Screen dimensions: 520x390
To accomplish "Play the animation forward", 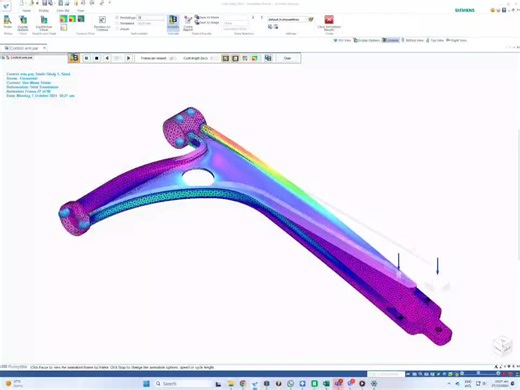I will pos(129,58).
